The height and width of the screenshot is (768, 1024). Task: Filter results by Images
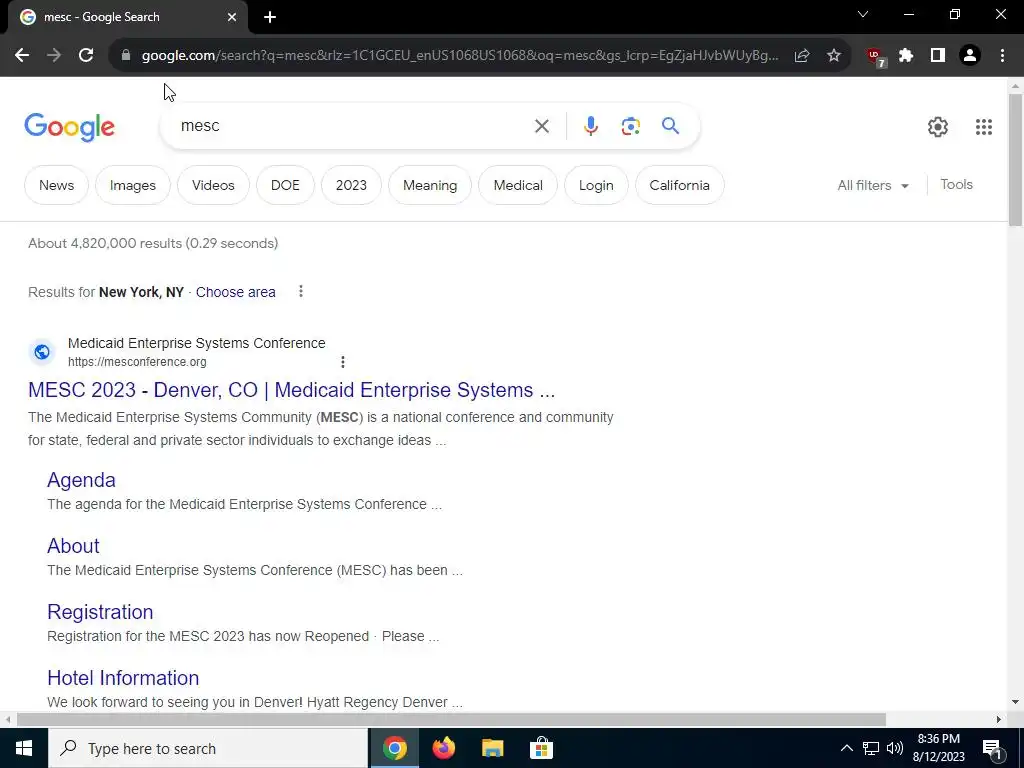(133, 185)
